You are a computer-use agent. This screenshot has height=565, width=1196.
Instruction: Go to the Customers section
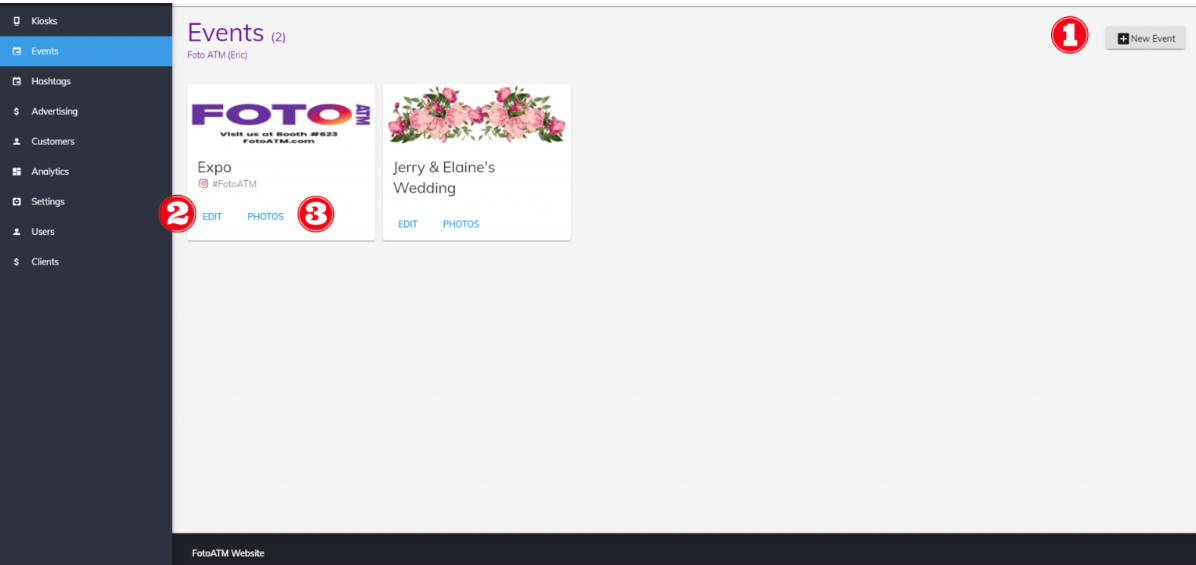point(85,142)
